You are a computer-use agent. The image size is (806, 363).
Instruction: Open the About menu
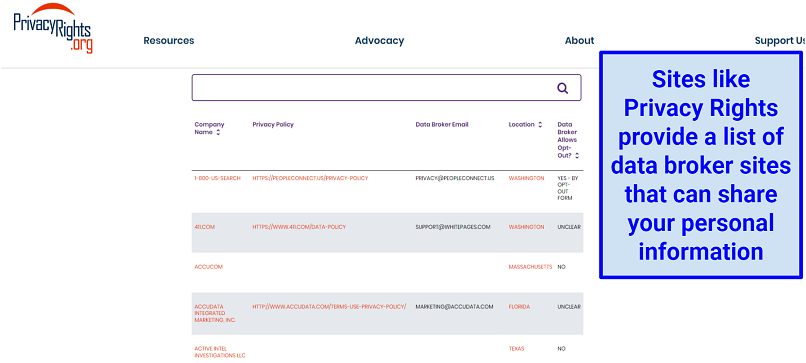click(x=579, y=41)
